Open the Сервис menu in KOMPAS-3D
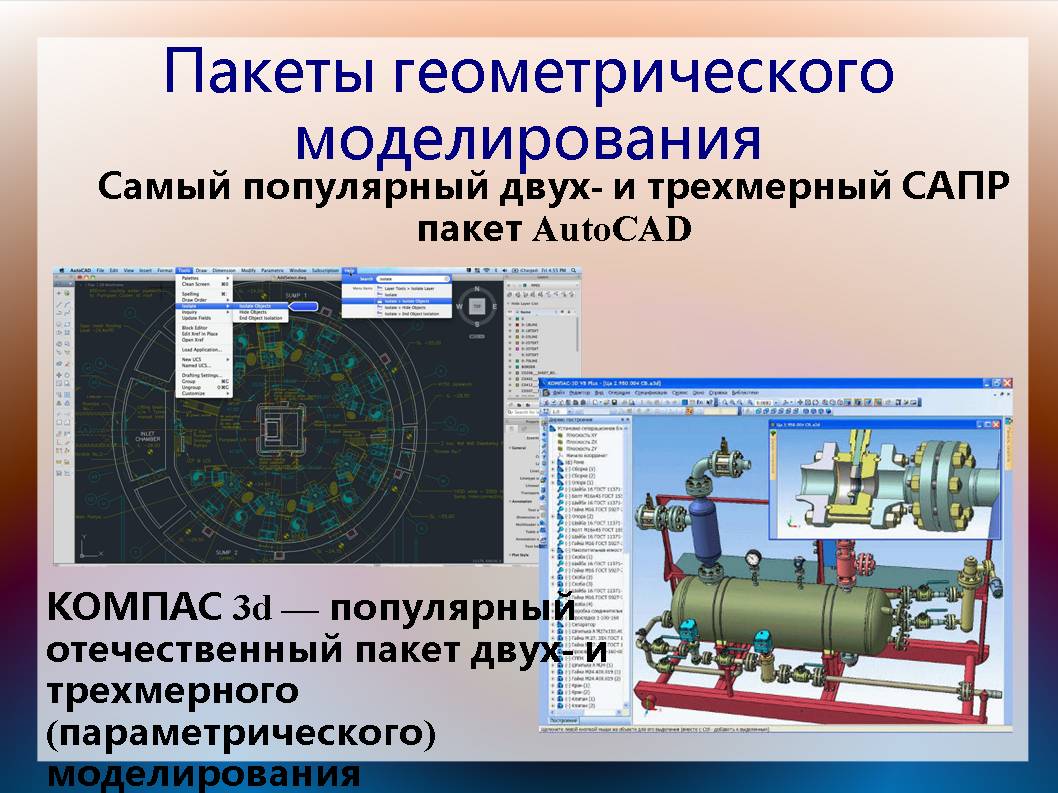 tap(680, 393)
